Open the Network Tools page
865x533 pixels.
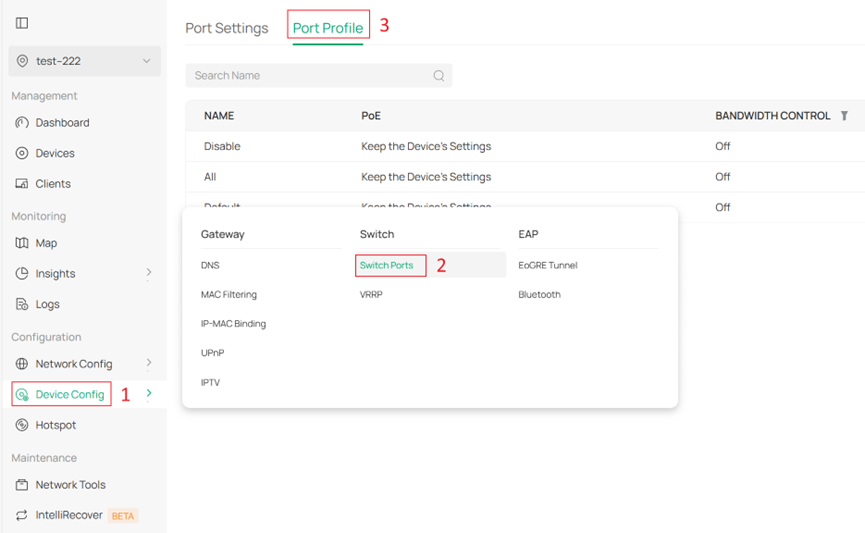[70, 485]
